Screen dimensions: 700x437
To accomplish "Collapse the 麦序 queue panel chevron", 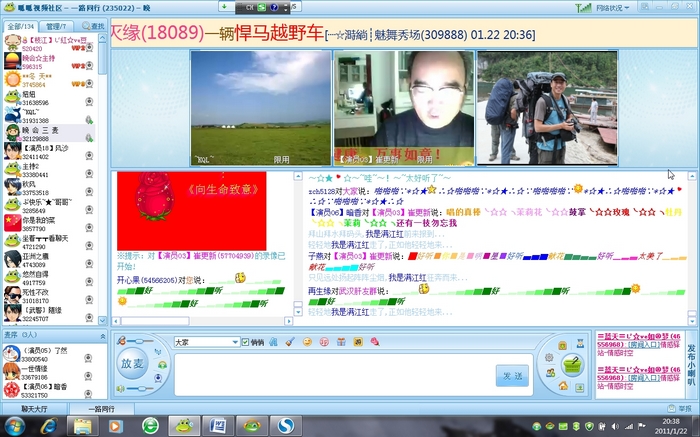I will [103, 336].
